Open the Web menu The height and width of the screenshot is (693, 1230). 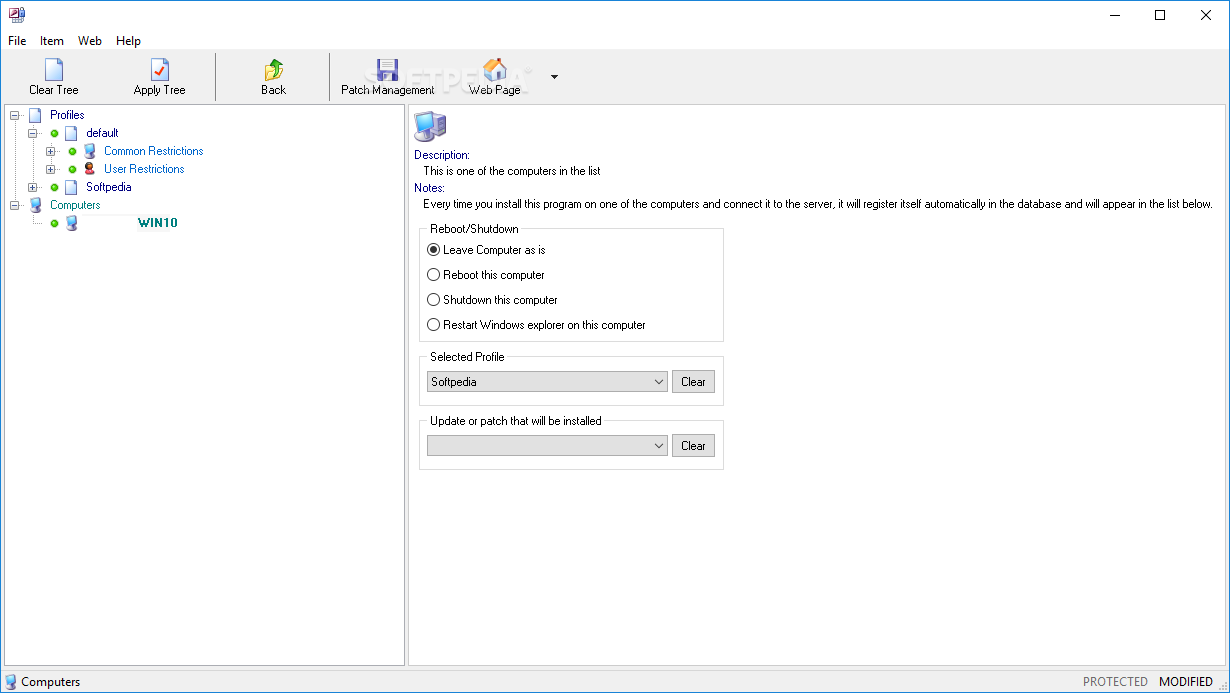[90, 41]
